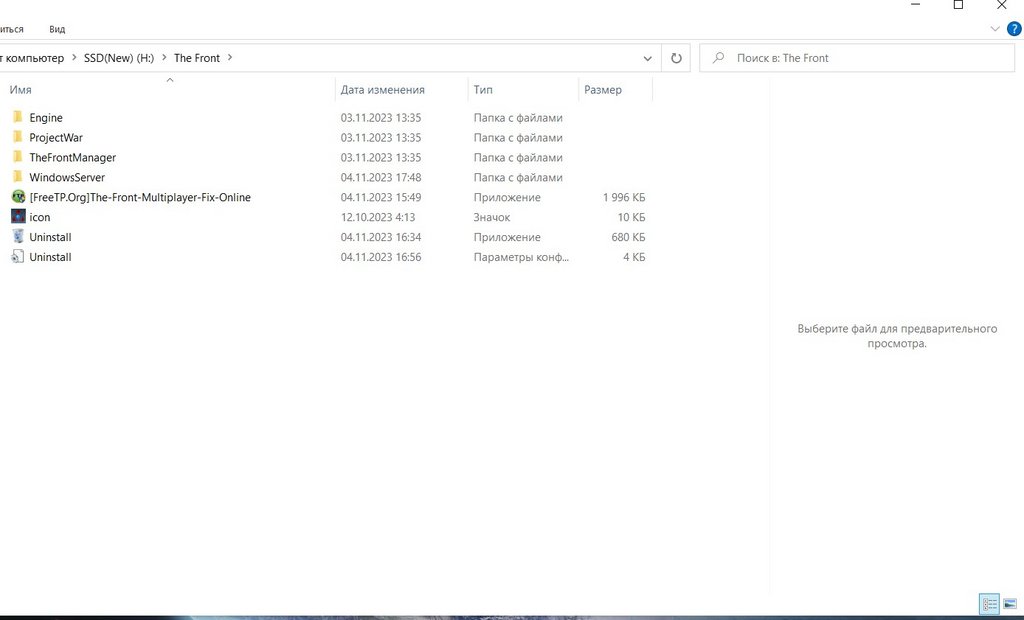The height and width of the screenshot is (620, 1024).
Task: Click the Uninstall config settings file icon
Action: tap(18, 257)
